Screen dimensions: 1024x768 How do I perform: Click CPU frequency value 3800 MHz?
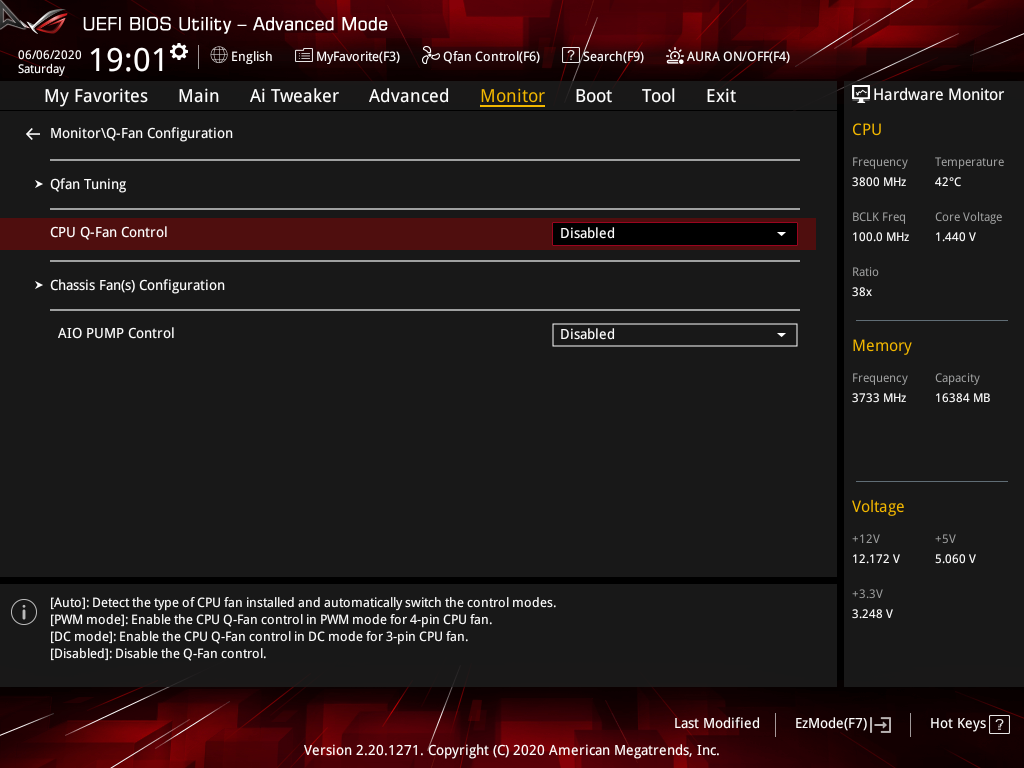tap(879, 182)
